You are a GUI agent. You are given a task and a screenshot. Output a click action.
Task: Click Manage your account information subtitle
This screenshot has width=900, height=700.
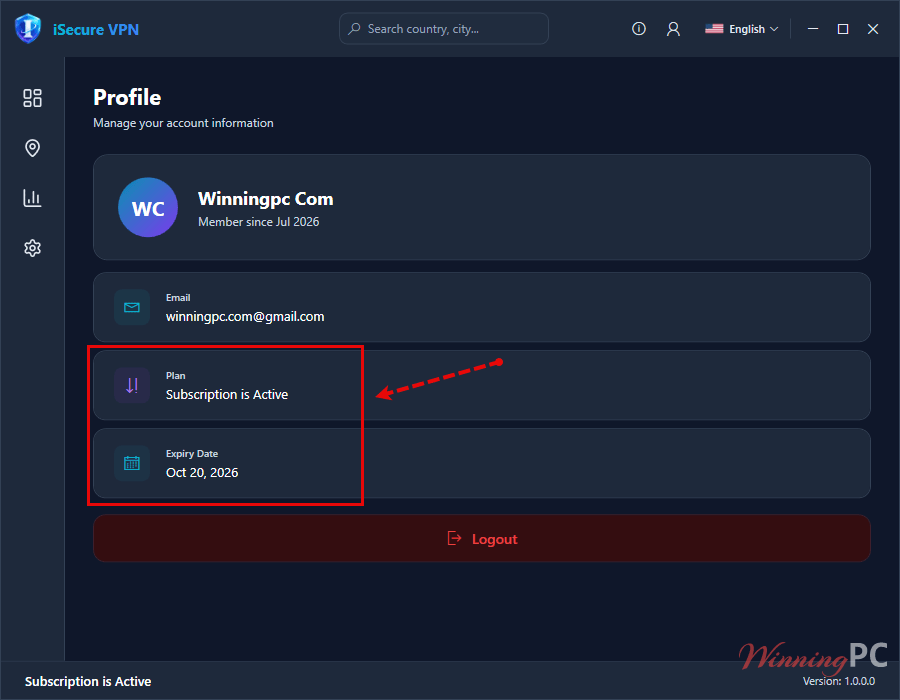point(183,123)
